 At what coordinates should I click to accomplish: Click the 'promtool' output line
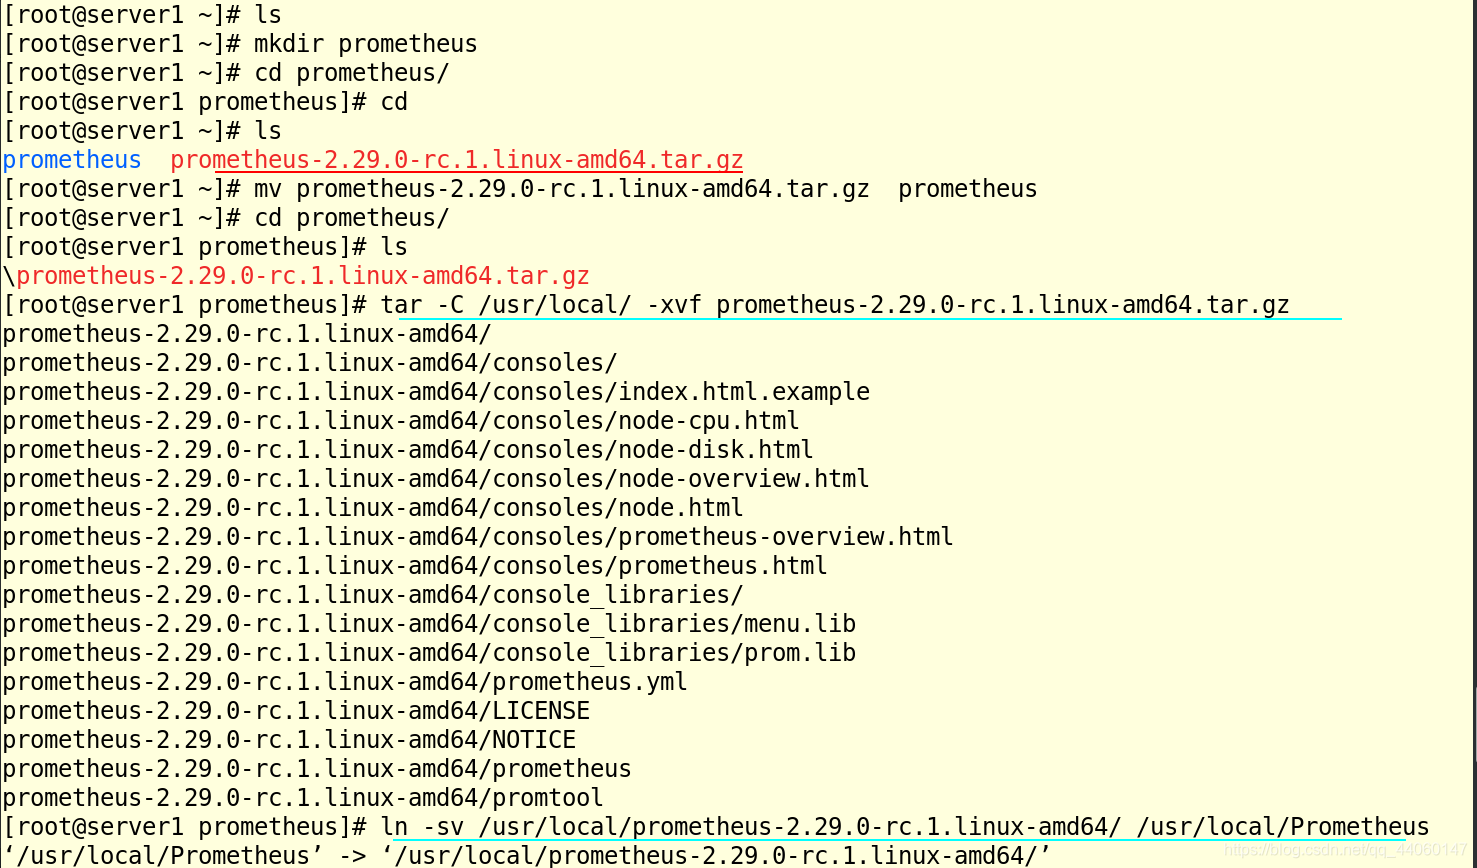[x=303, y=798]
